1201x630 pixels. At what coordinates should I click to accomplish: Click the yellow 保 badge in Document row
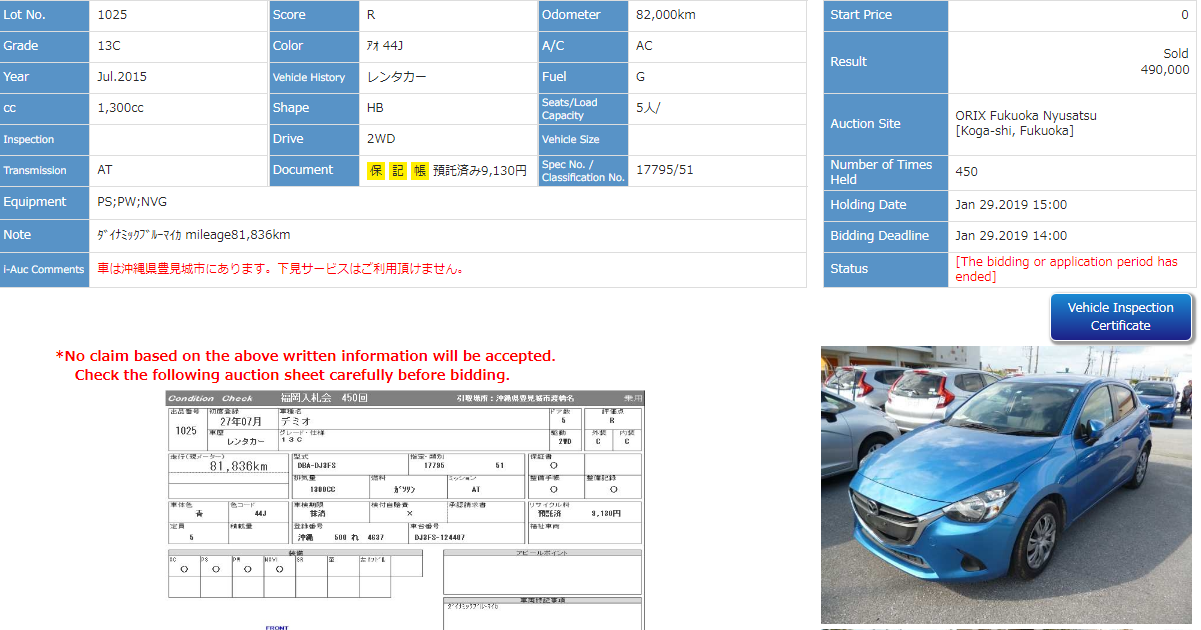376,171
